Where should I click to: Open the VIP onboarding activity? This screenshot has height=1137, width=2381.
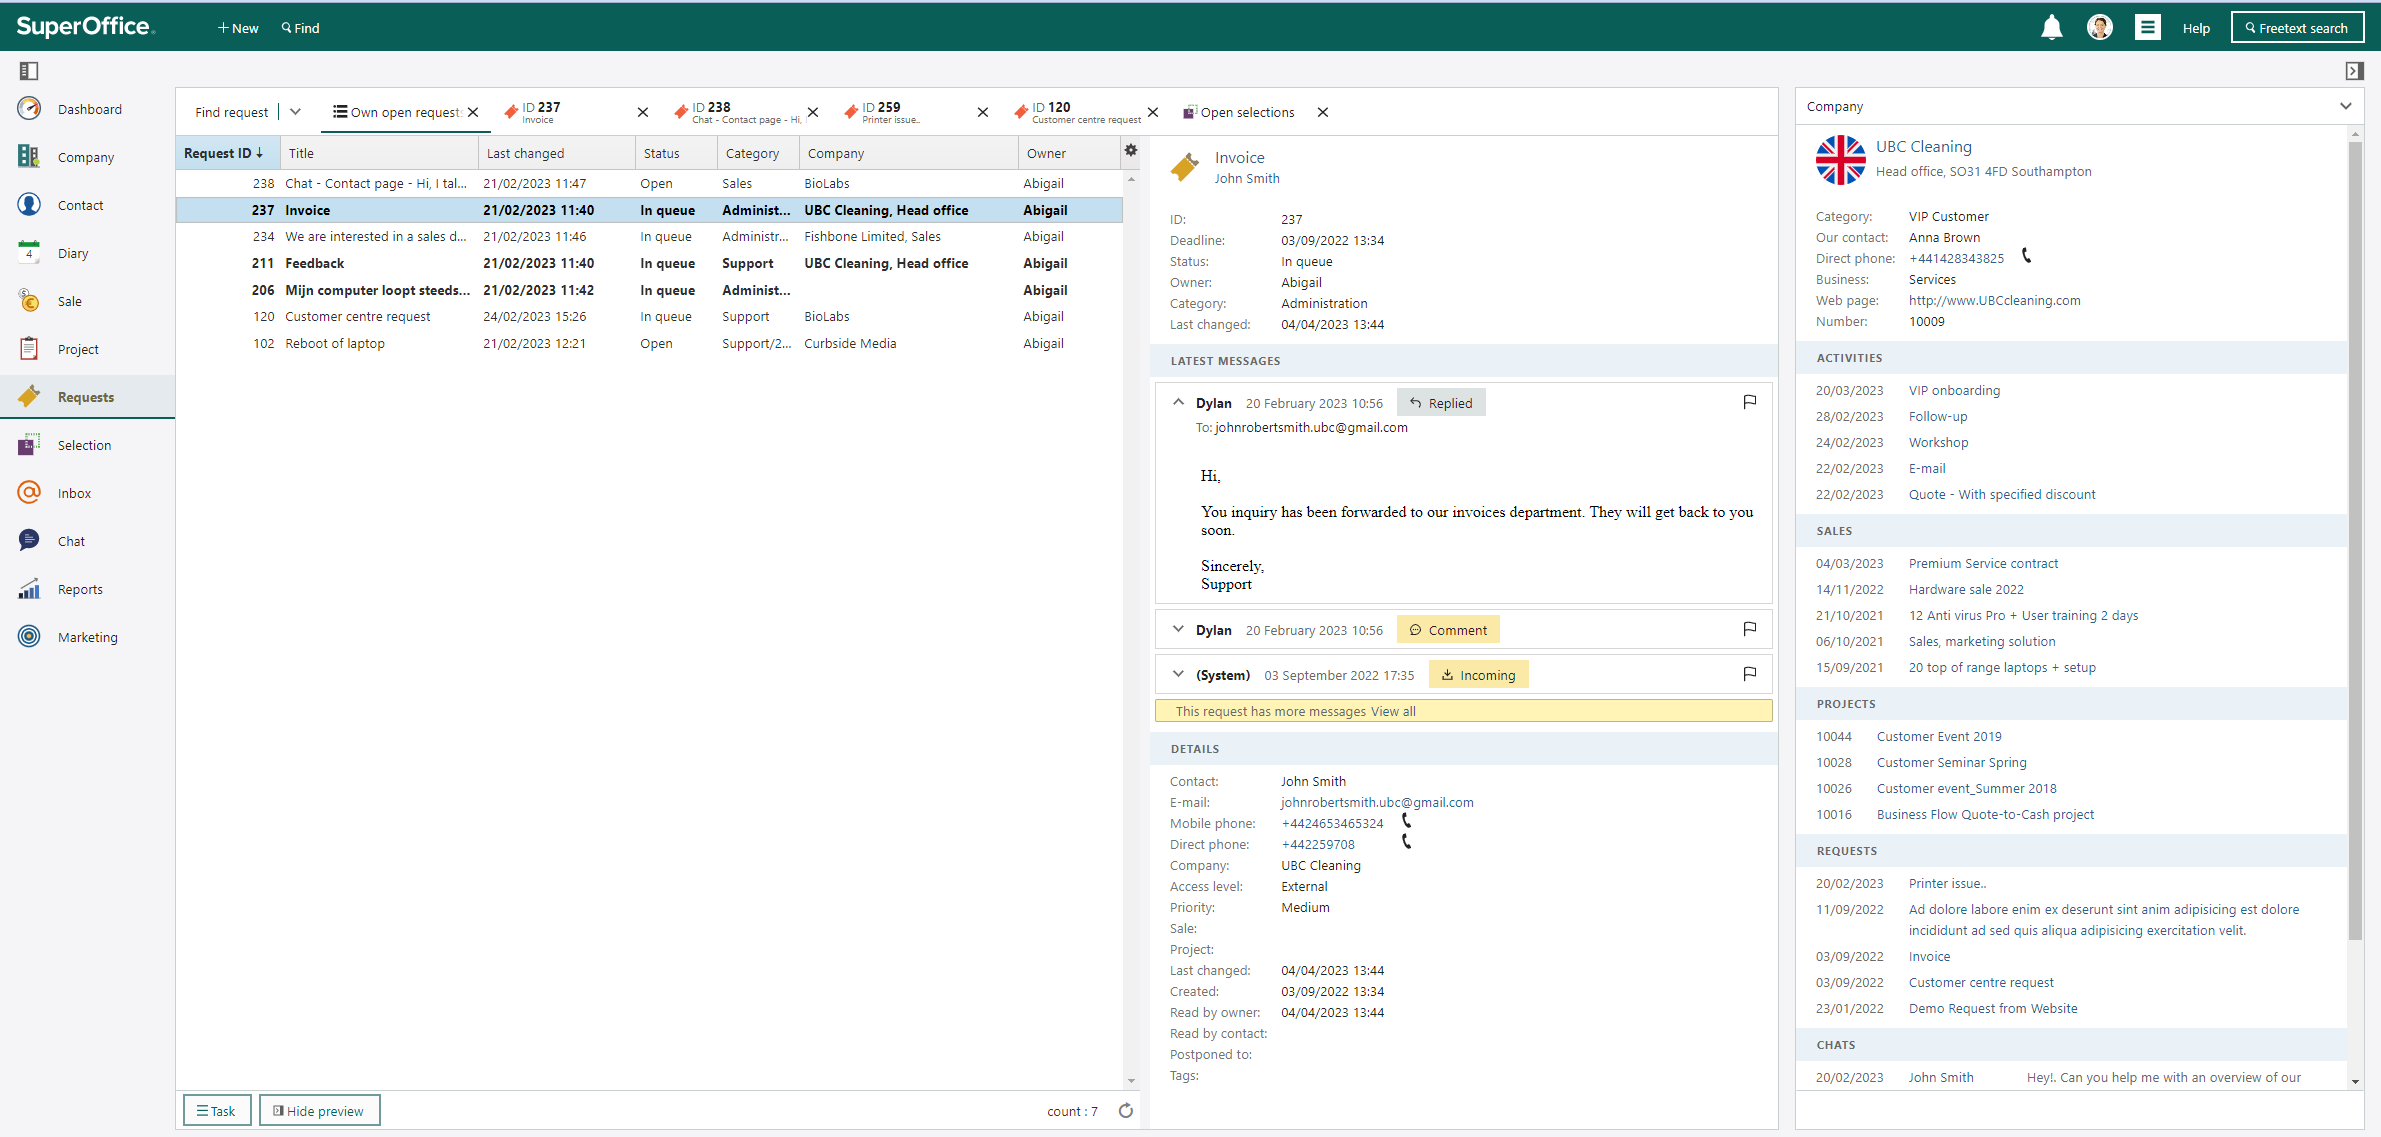click(x=1954, y=390)
